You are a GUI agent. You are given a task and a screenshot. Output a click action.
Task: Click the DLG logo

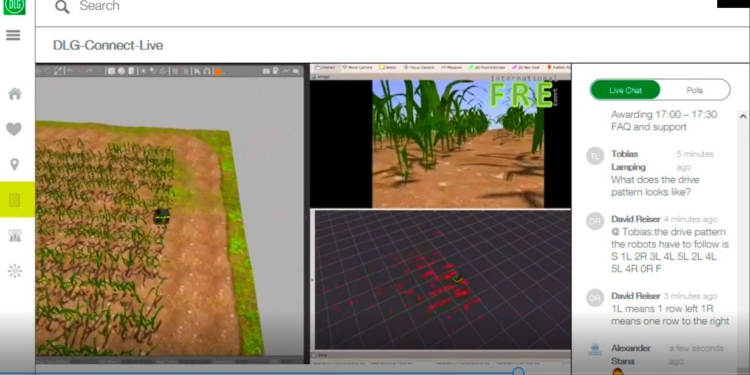[x=14, y=6]
